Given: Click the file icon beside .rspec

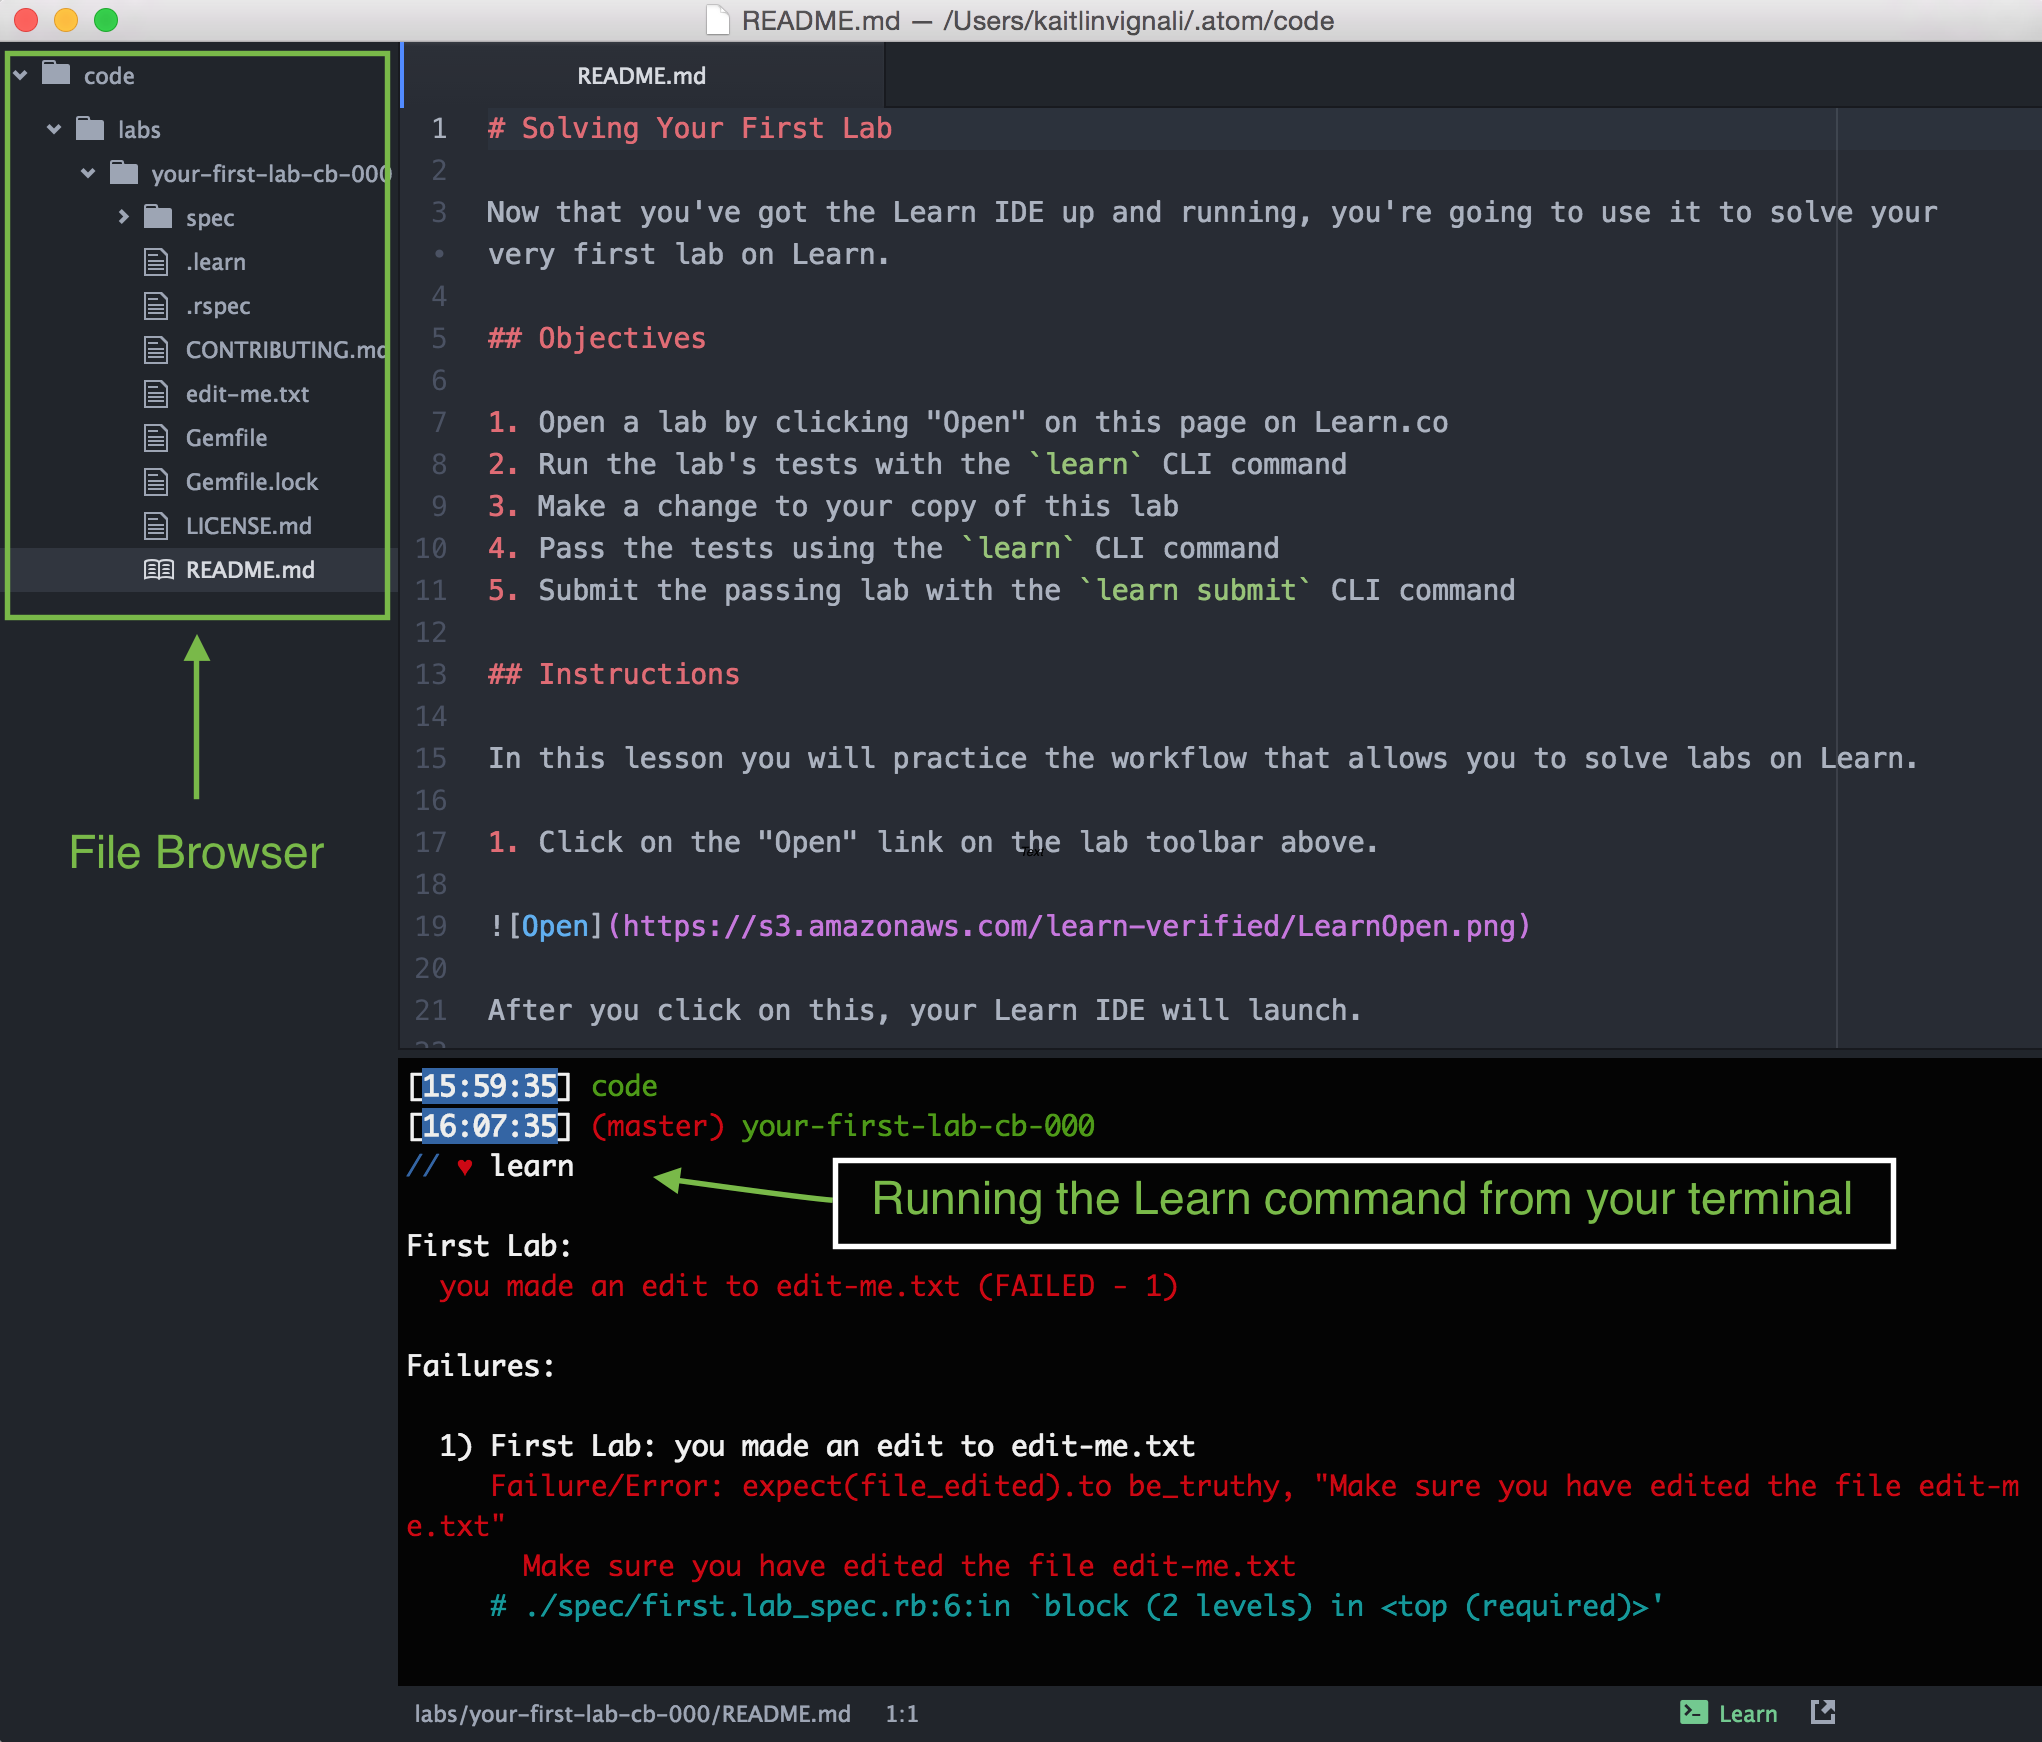Looking at the screenshot, I should click(156, 306).
